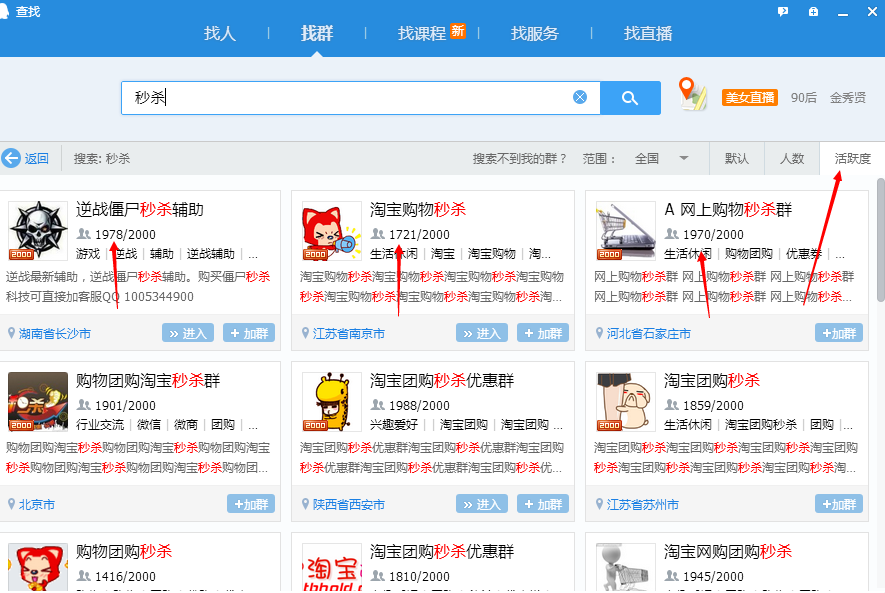885x593 pixels.
Task: Click the QQ penguin logo beside 查找
Action: pyautogui.click(x=3, y=11)
